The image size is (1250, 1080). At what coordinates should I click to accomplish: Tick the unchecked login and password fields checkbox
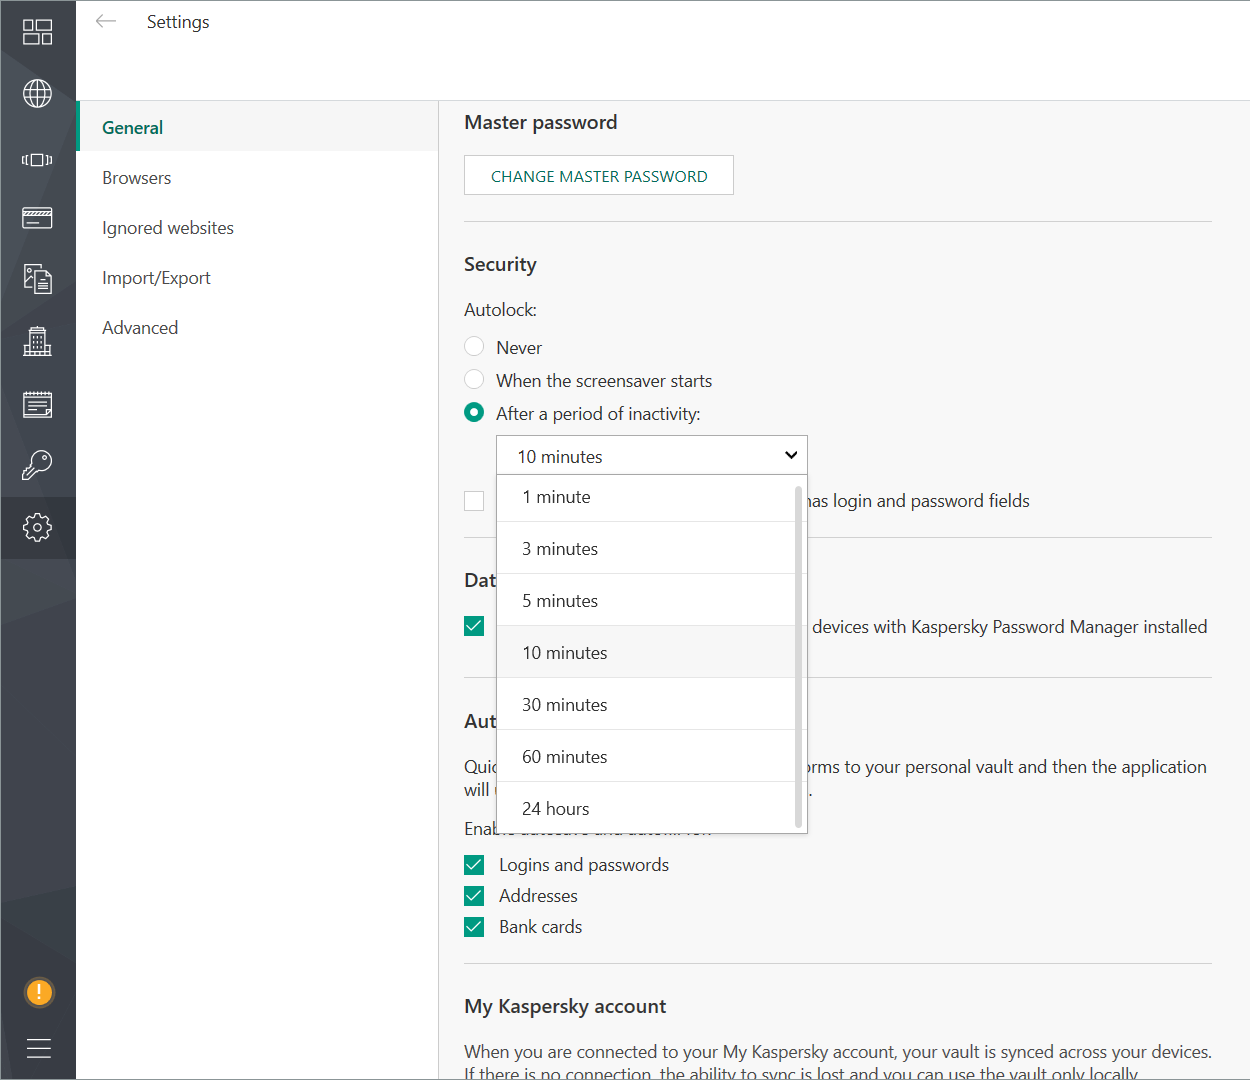[x=474, y=501]
